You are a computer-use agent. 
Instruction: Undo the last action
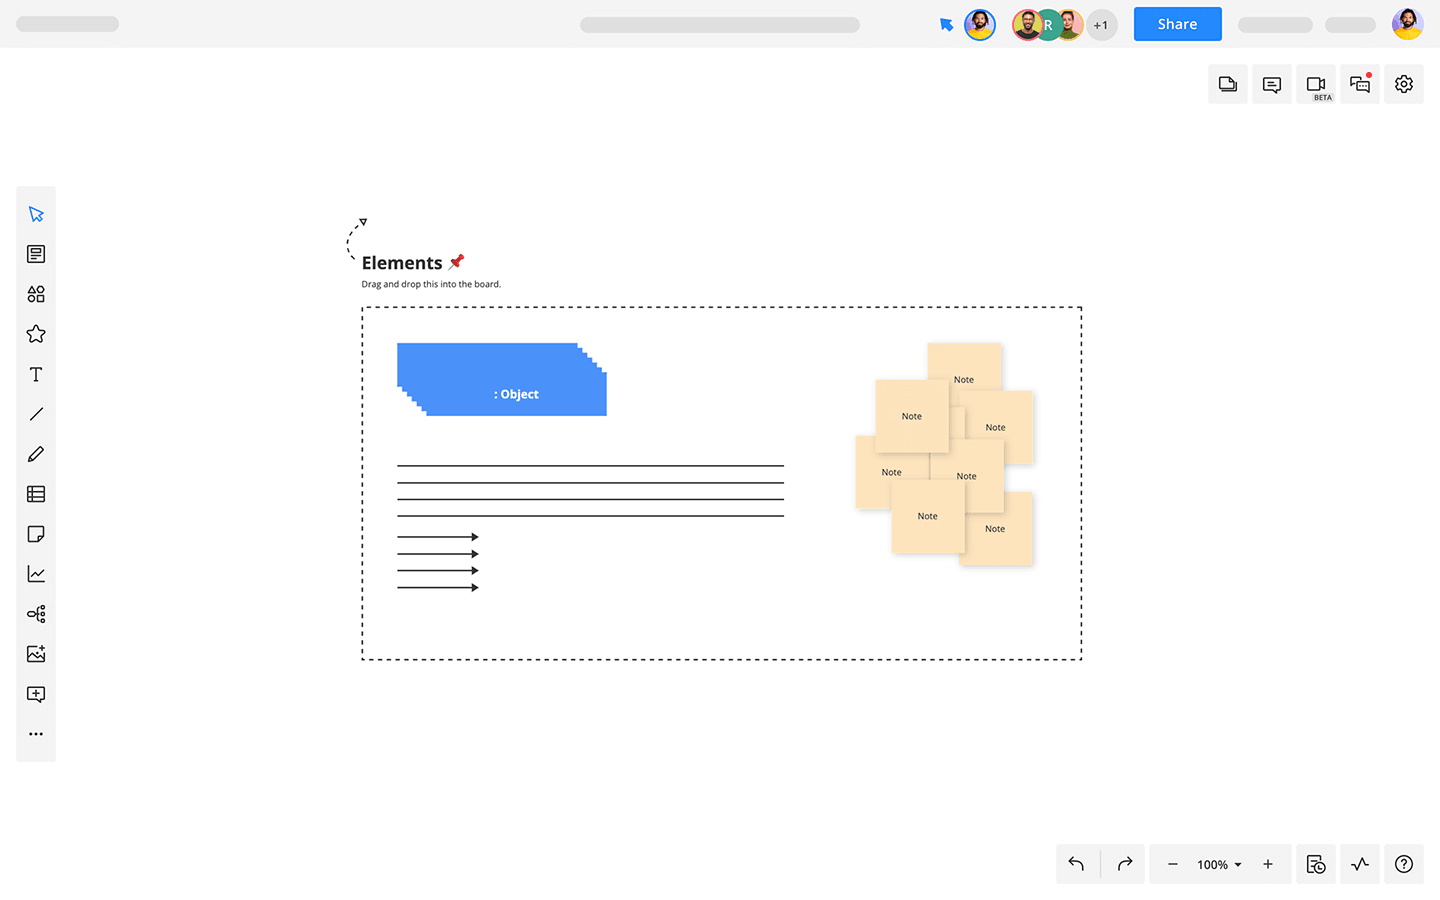point(1076,864)
